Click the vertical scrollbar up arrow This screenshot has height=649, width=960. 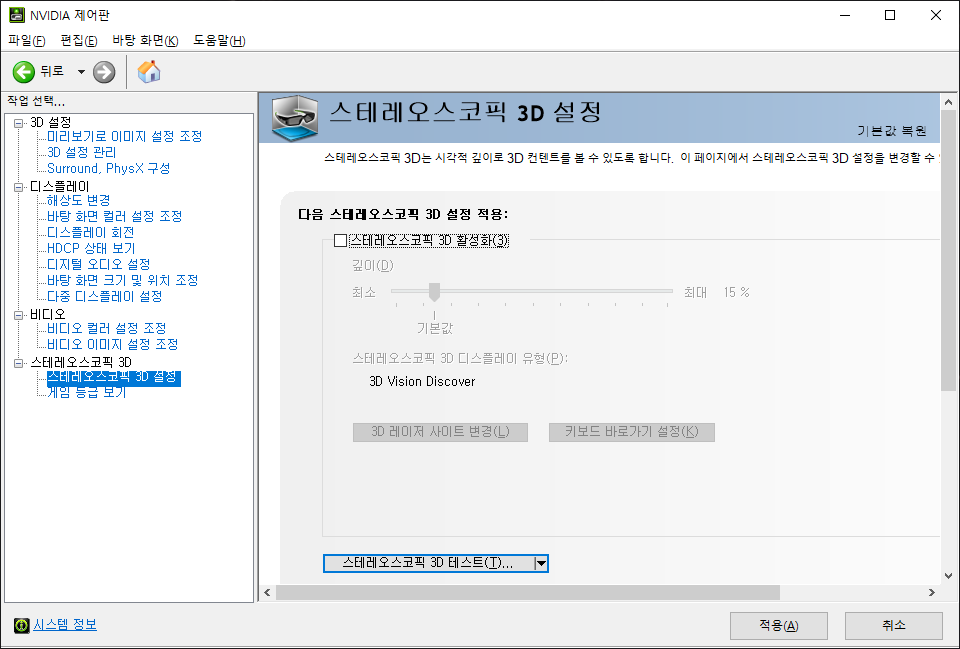(x=948, y=102)
